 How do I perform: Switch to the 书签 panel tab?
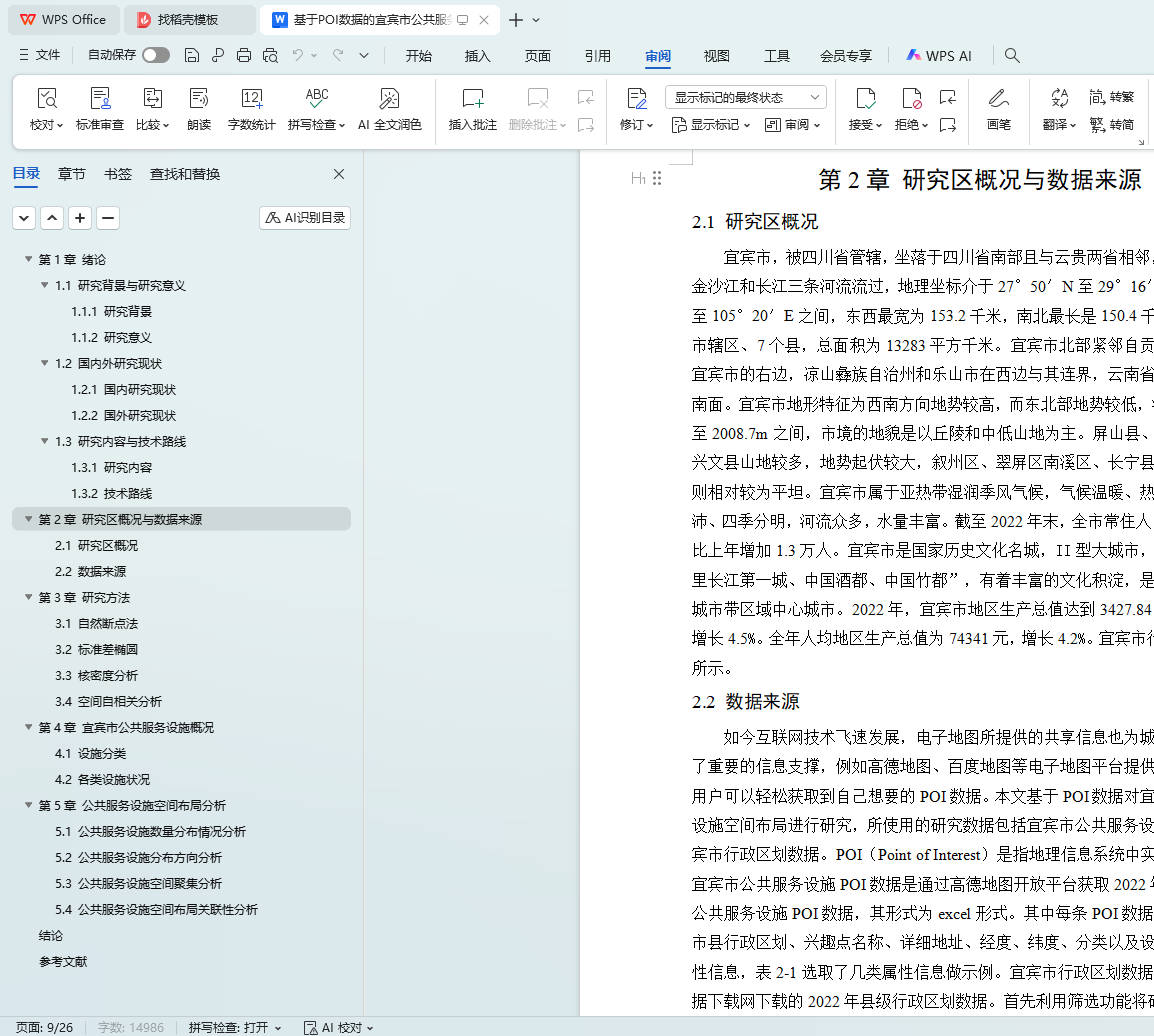tap(117, 174)
